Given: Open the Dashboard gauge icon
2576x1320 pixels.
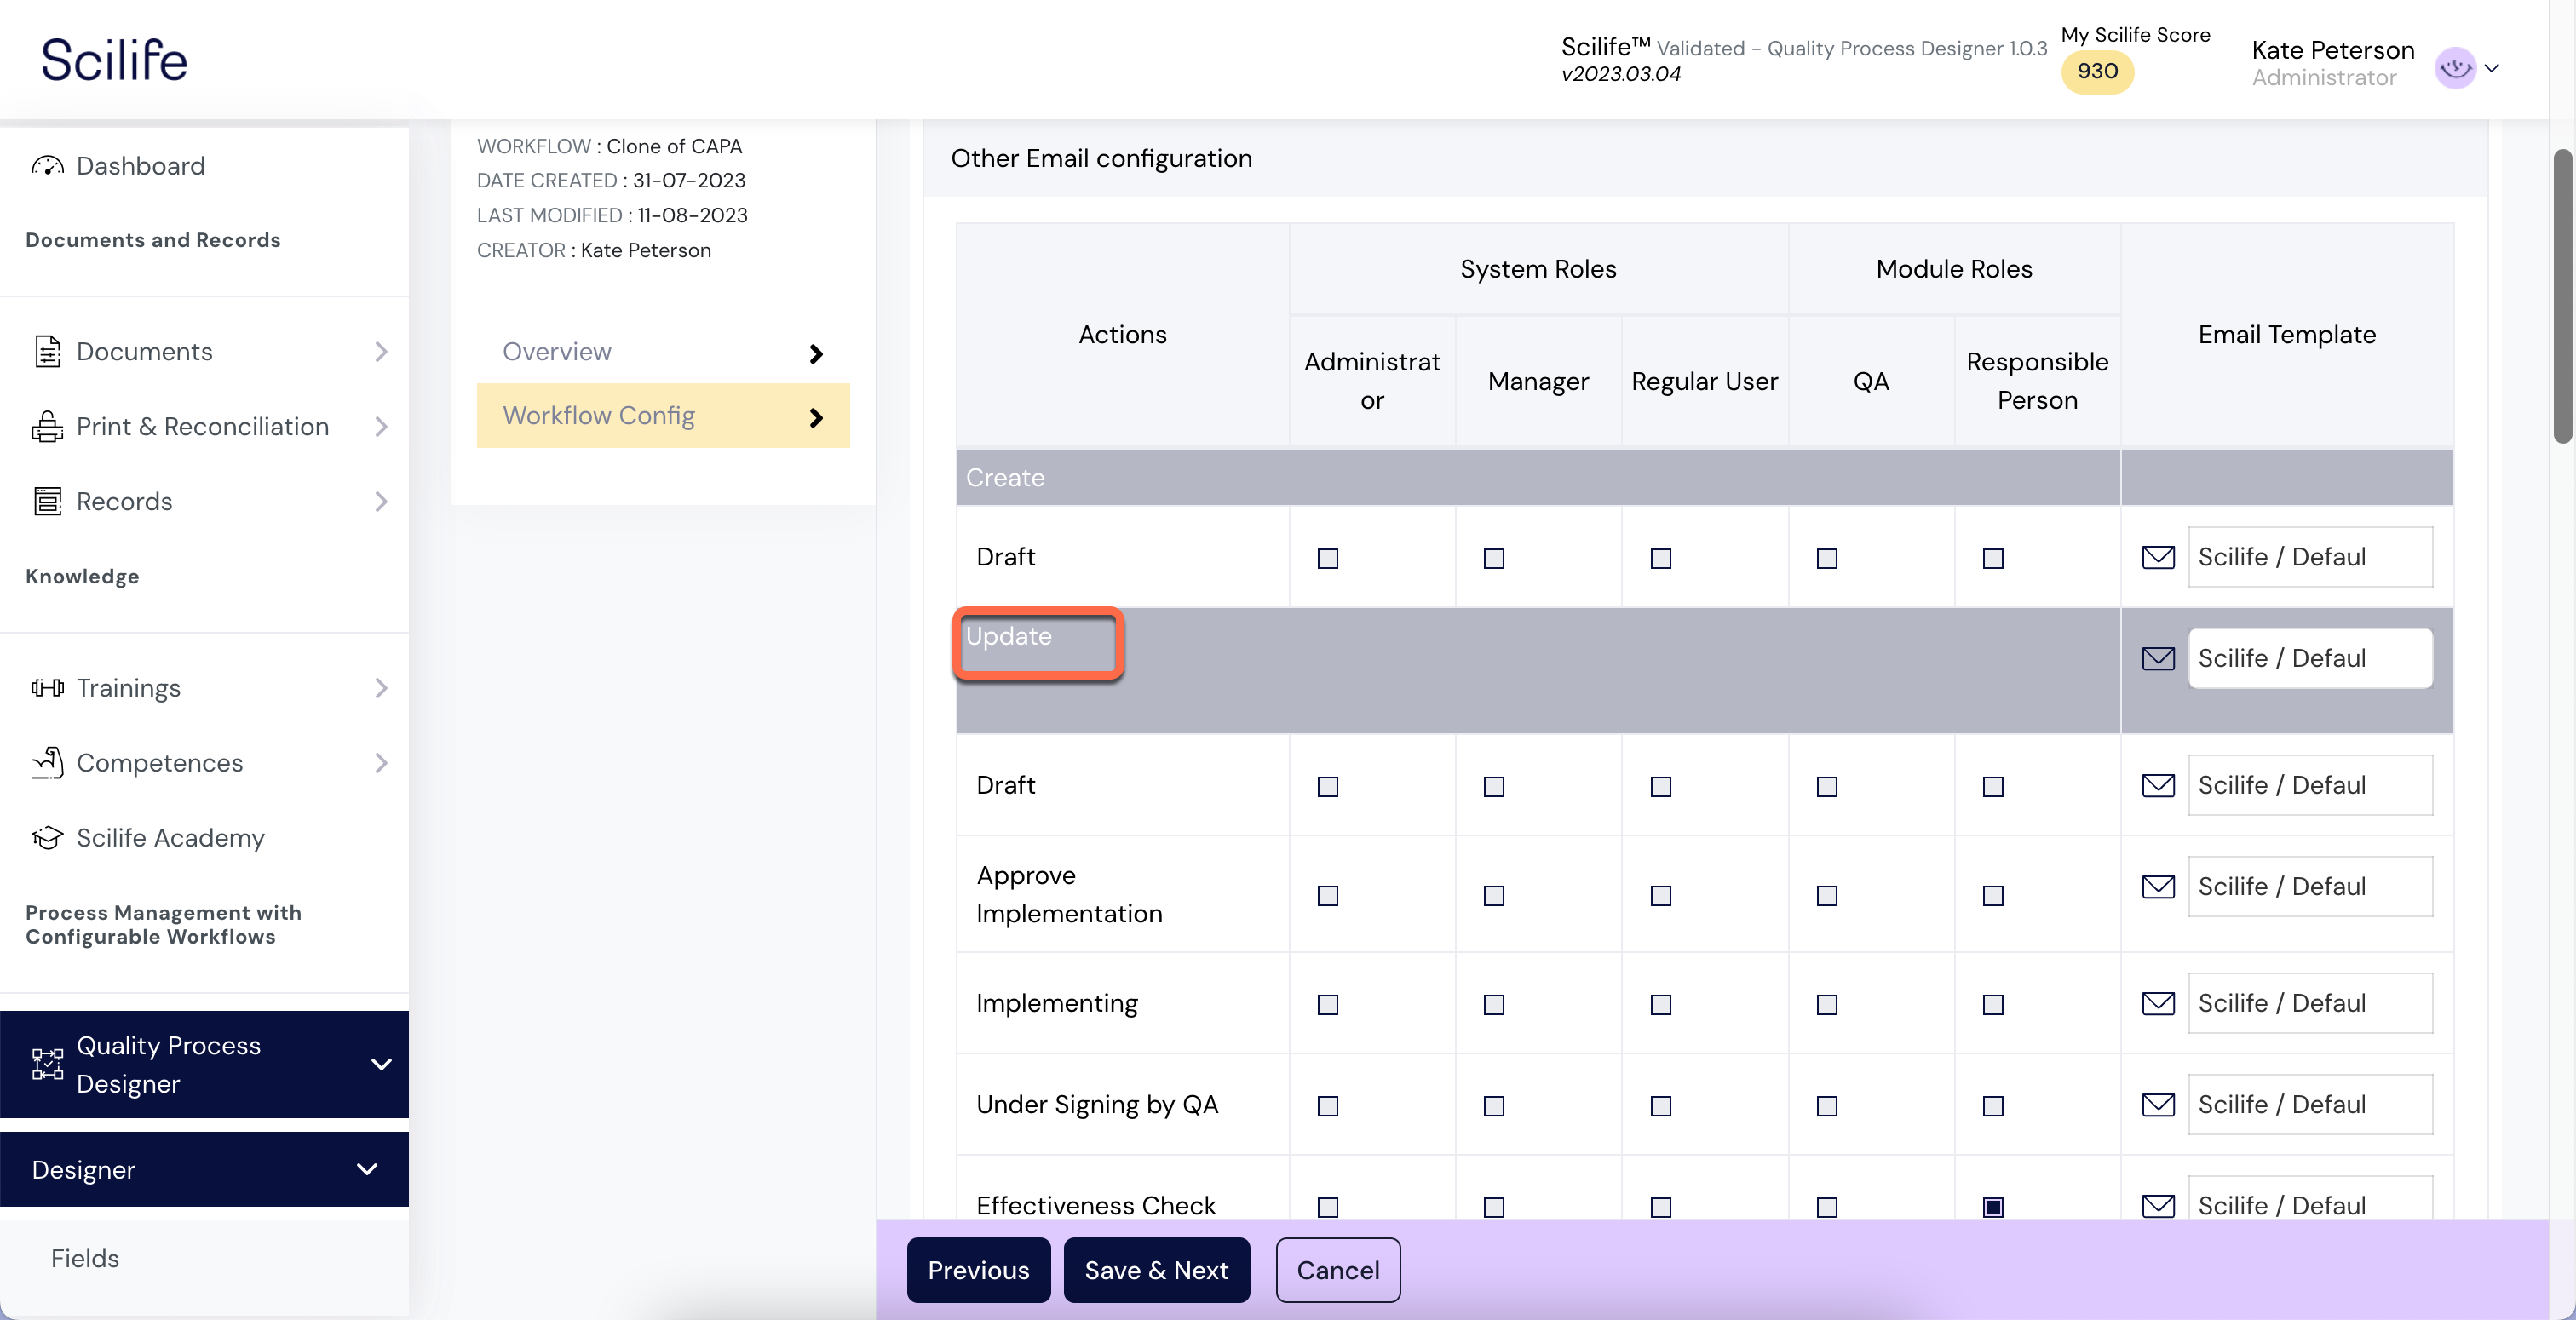Looking at the screenshot, I should pos(47,166).
